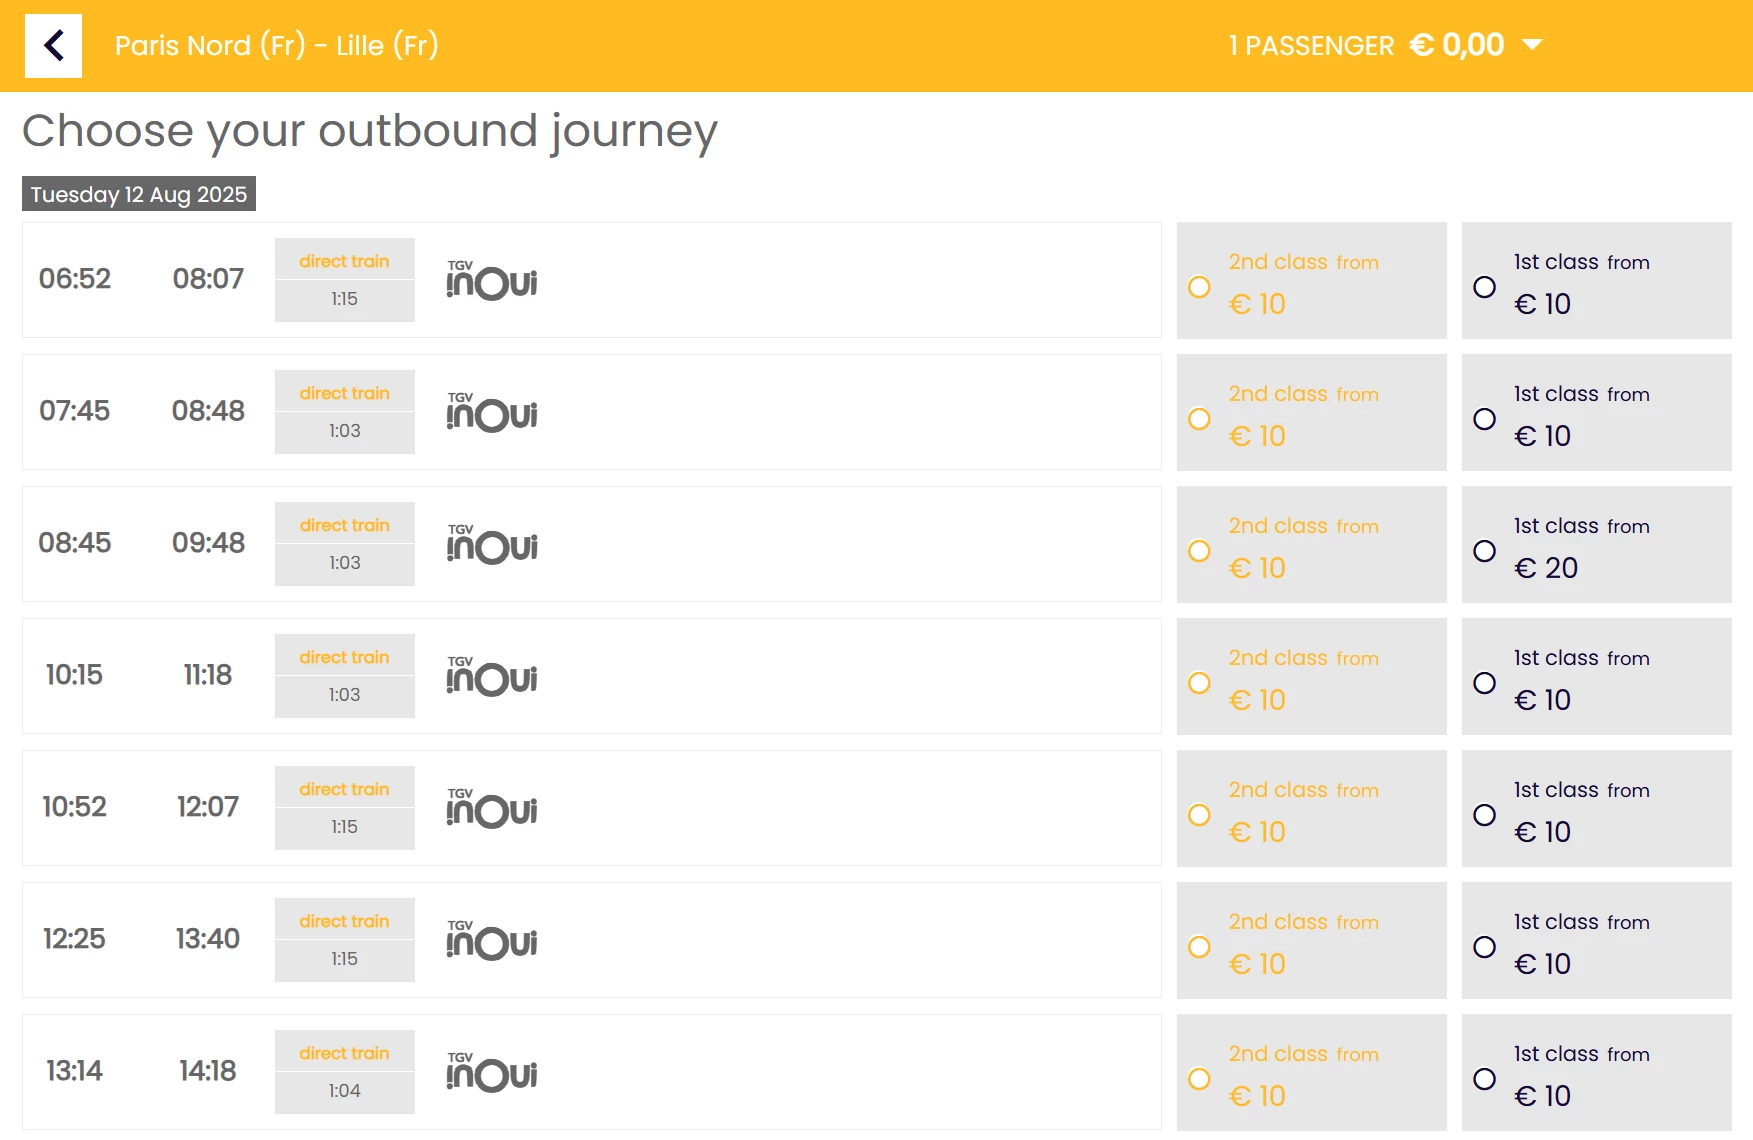Click the Tuesday 12 Aug 2025 date label

(x=139, y=194)
